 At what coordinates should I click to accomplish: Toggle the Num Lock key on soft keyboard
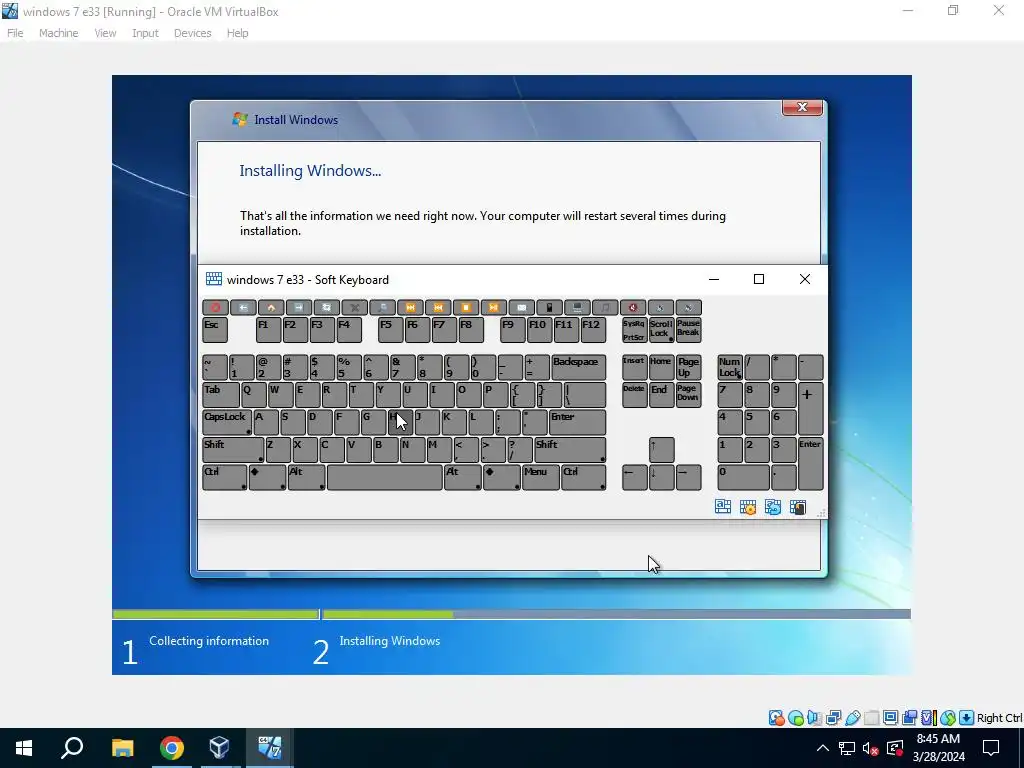[729, 368]
